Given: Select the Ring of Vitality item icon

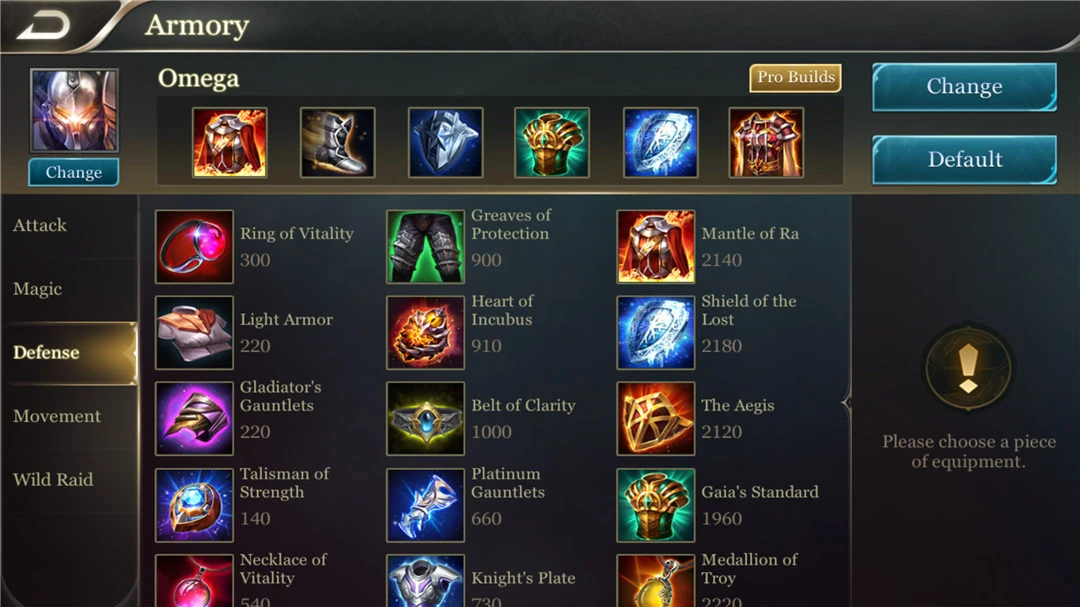Looking at the screenshot, I should (x=194, y=247).
